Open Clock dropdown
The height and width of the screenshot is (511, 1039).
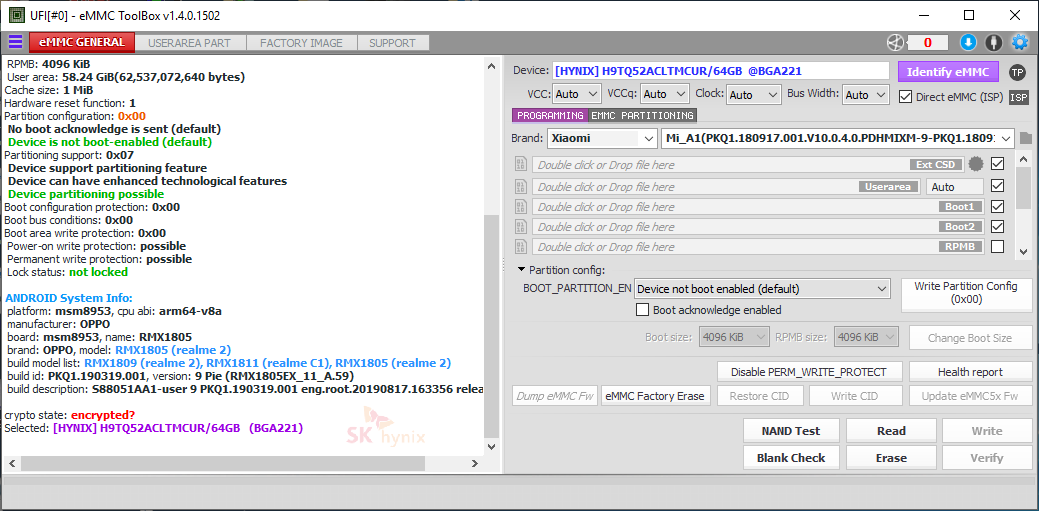click(x=754, y=95)
